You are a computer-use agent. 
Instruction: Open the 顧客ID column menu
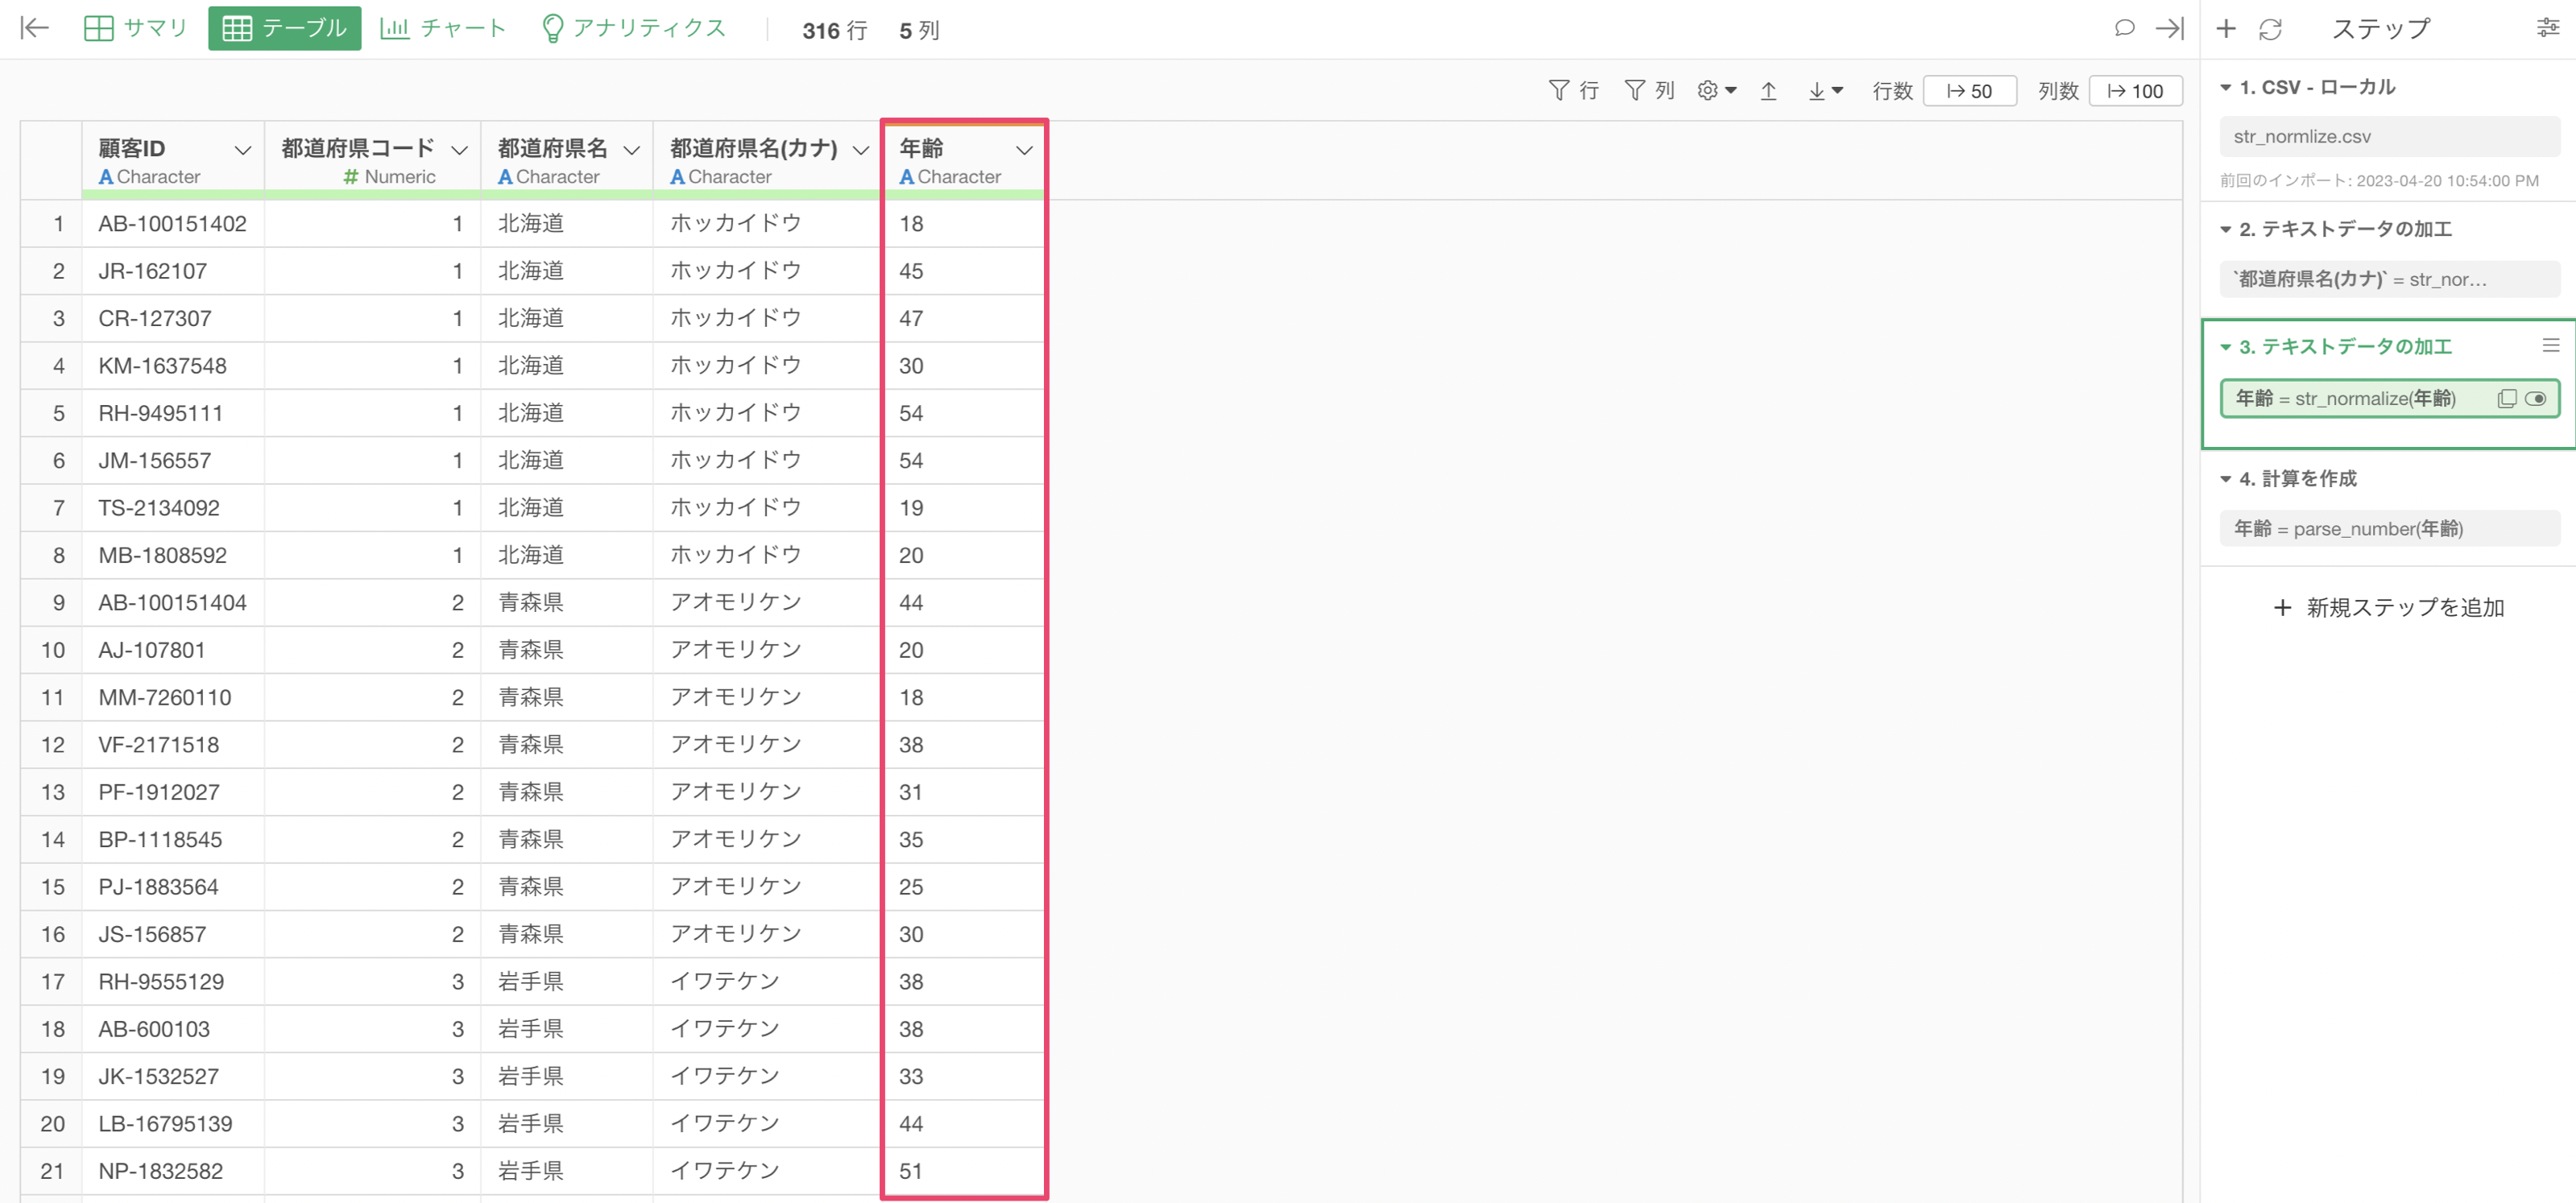242,151
